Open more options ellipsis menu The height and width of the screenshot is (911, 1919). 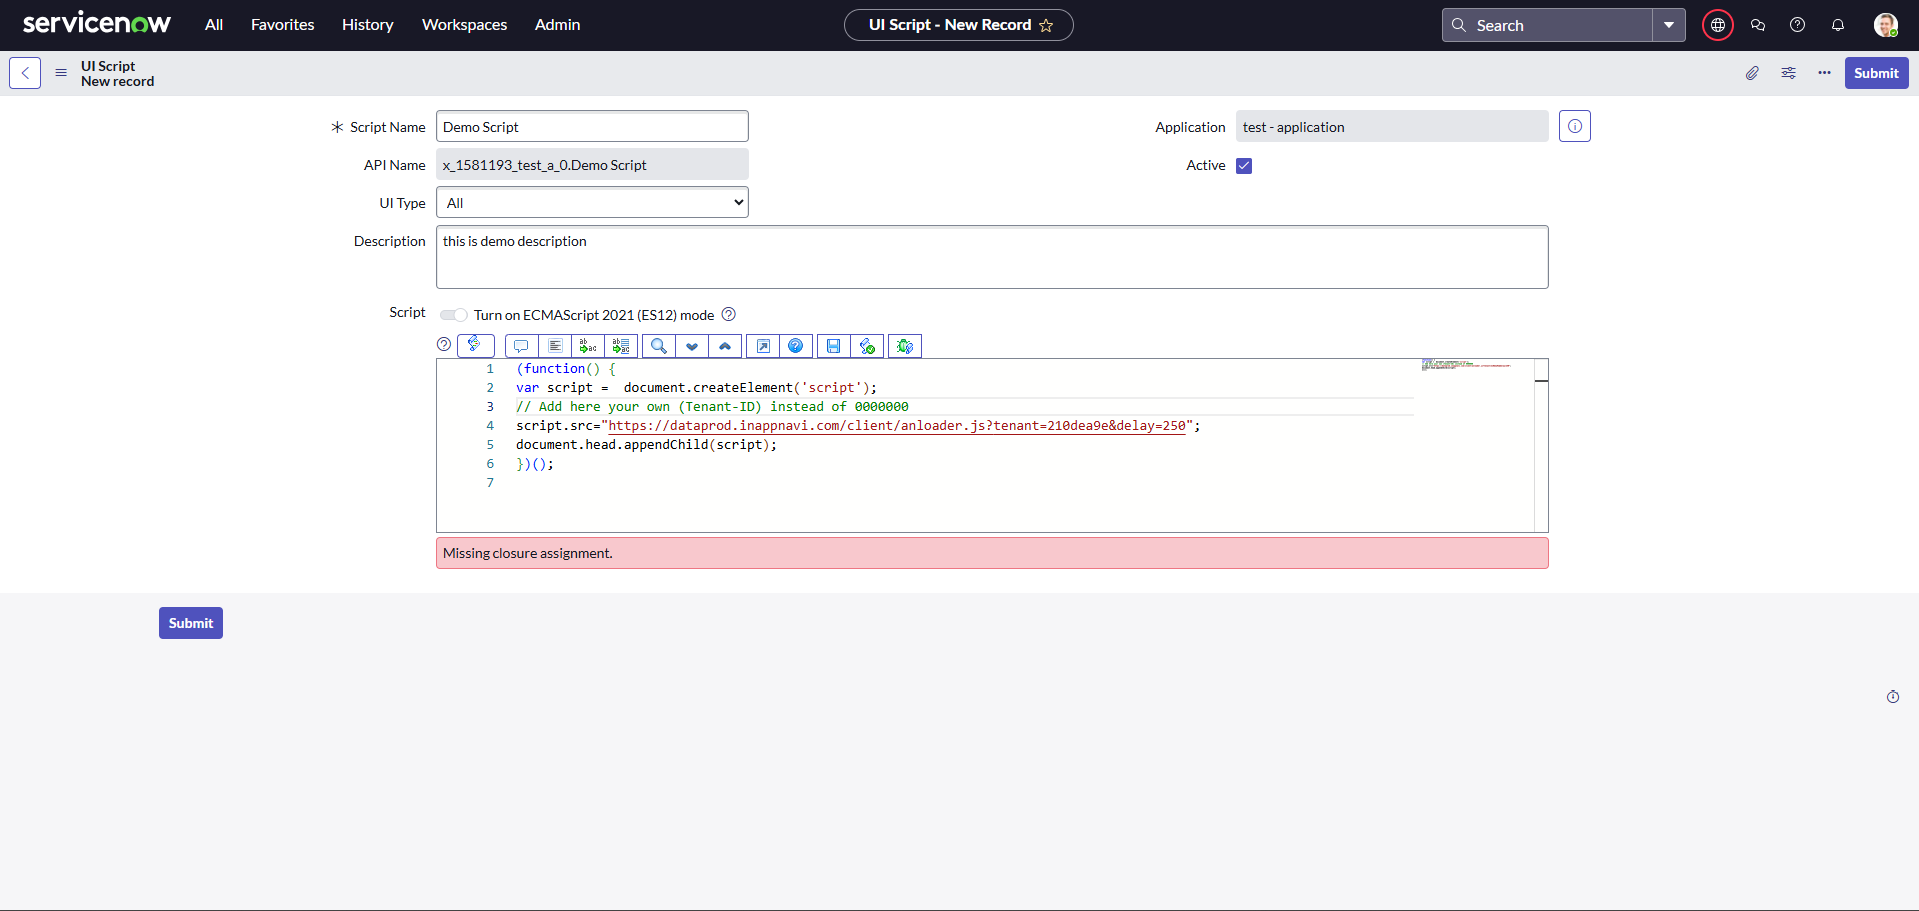coord(1824,73)
